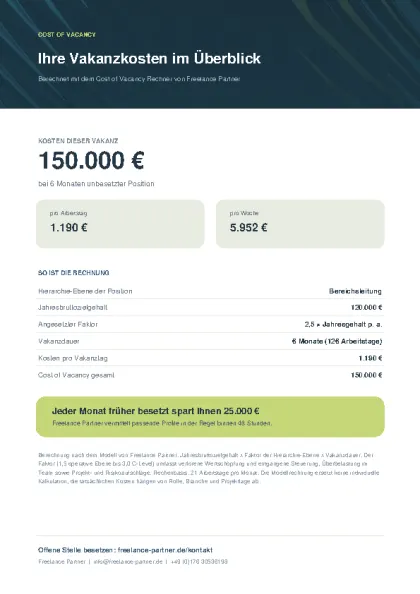Click the 'Kosten pro Vakanztag' row label
Viewport: 420px width, 594px height.
(x=73, y=358)
